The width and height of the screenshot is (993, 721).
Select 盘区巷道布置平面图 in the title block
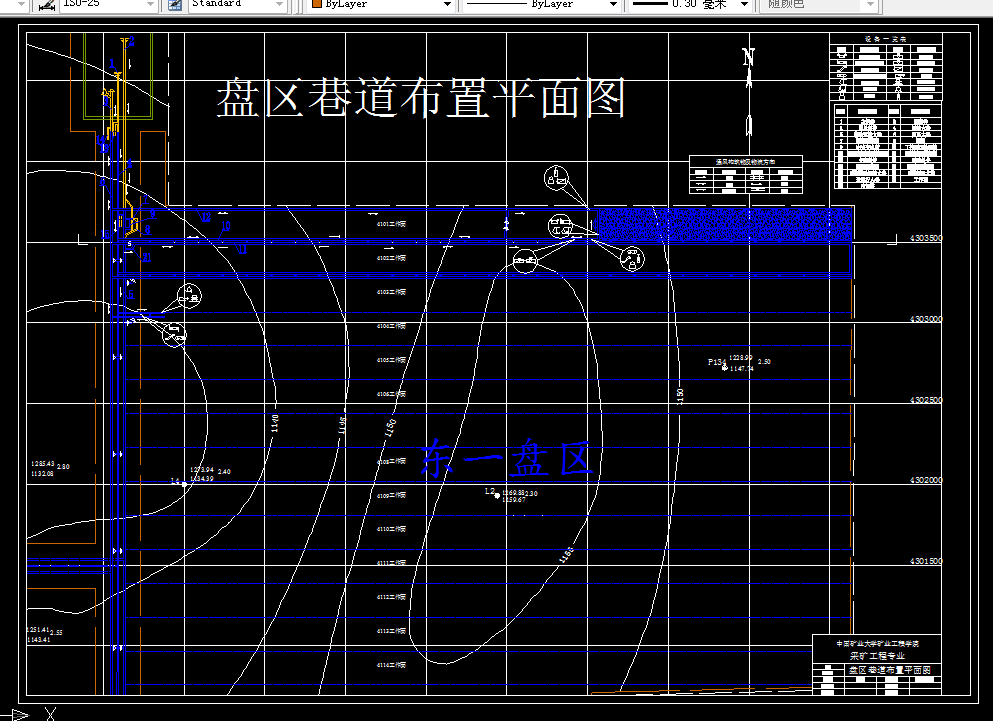pos(890,670)
